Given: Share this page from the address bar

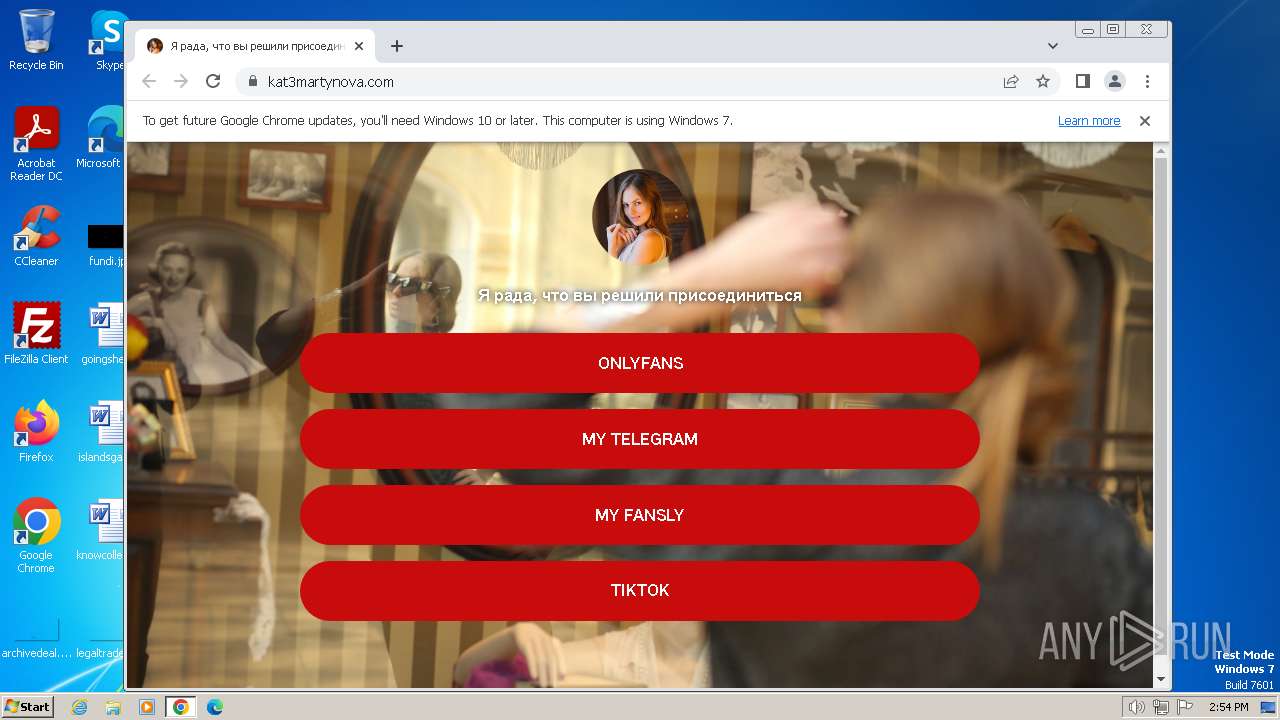Looking at the screenshot, I should pyautogui.click(x=1011, y=82).
